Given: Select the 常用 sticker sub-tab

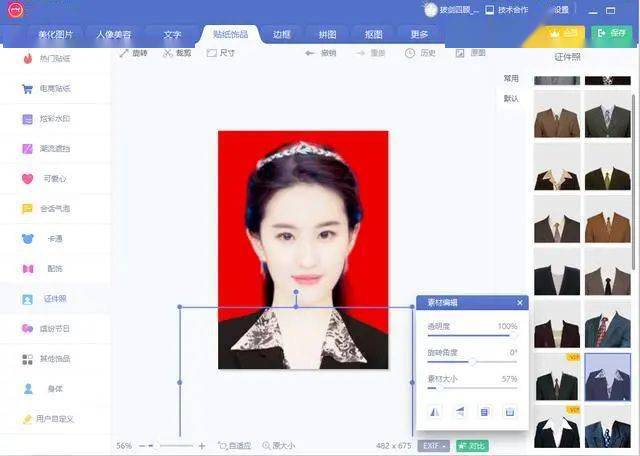Looking at the screenshot, I should click(511, 78).
